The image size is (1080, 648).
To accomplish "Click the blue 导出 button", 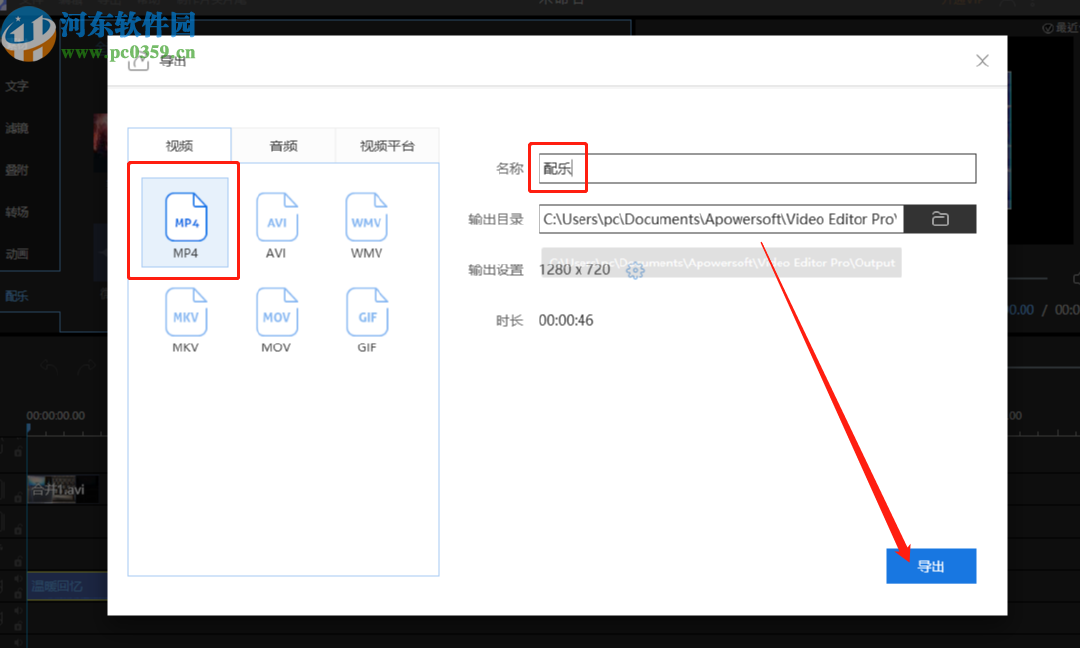I will pos(931,566).
